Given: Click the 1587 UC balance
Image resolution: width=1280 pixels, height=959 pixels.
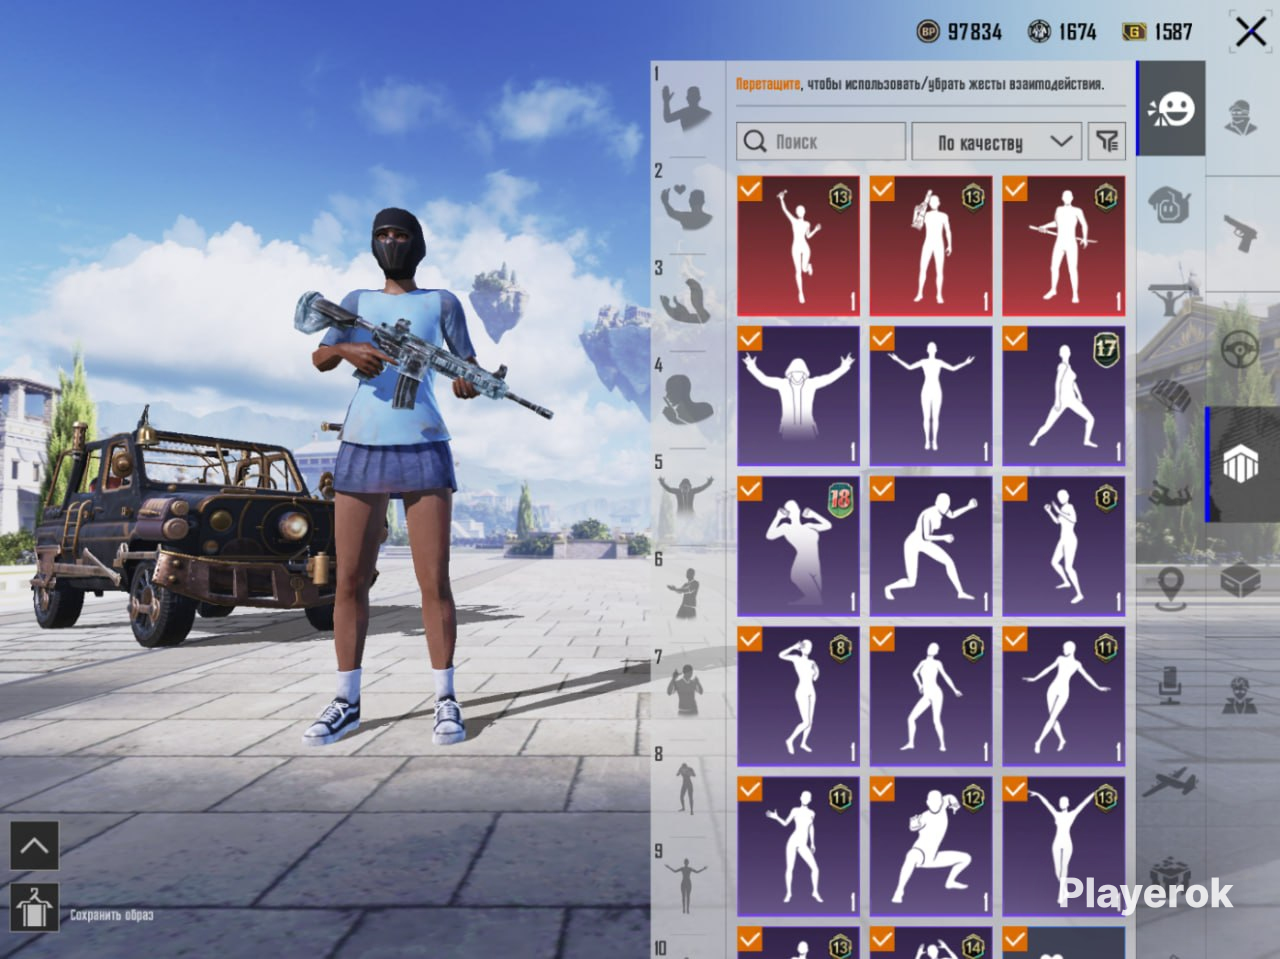Looking at the screenshot, I should (x=1173, y=32).
